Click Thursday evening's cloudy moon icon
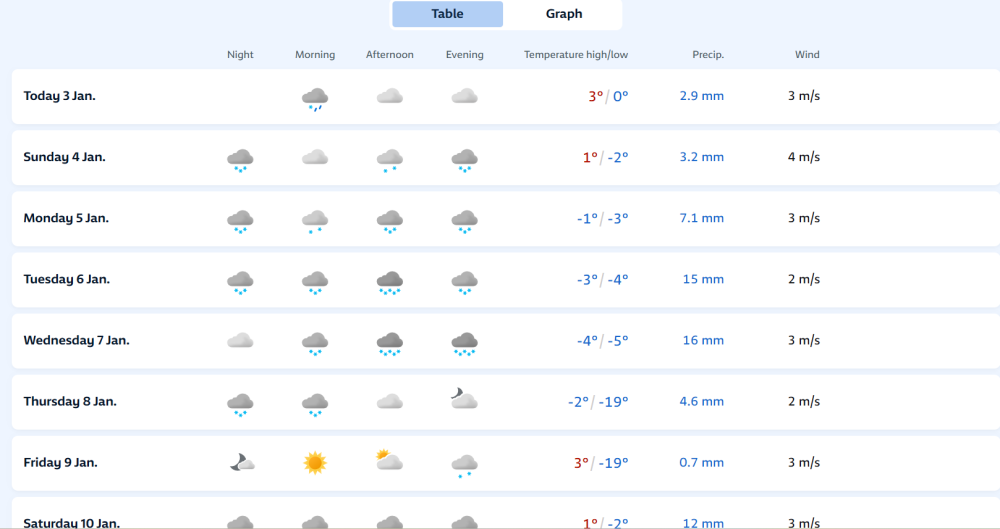 click(463, 400)
